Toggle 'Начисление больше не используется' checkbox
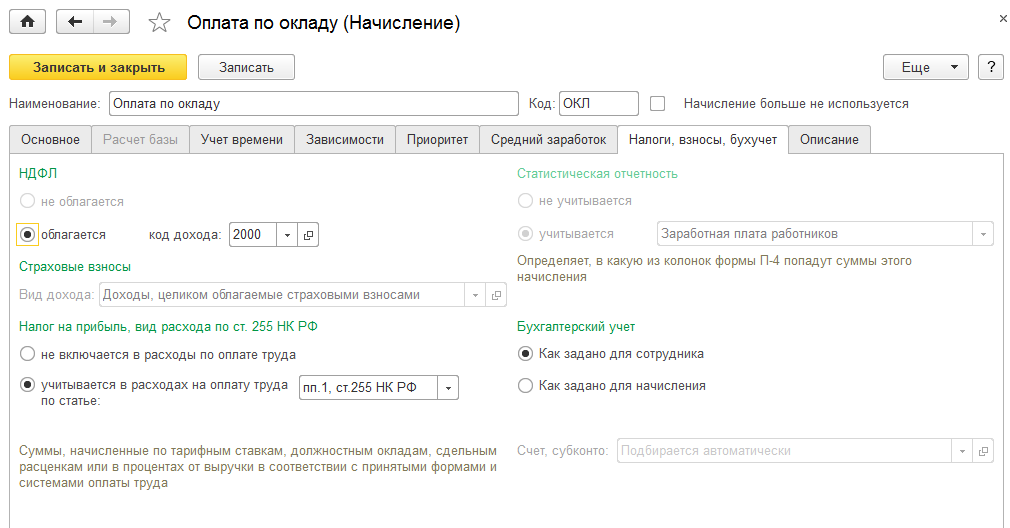Viewport: 1010px width, 528px height. click(657, 104)
